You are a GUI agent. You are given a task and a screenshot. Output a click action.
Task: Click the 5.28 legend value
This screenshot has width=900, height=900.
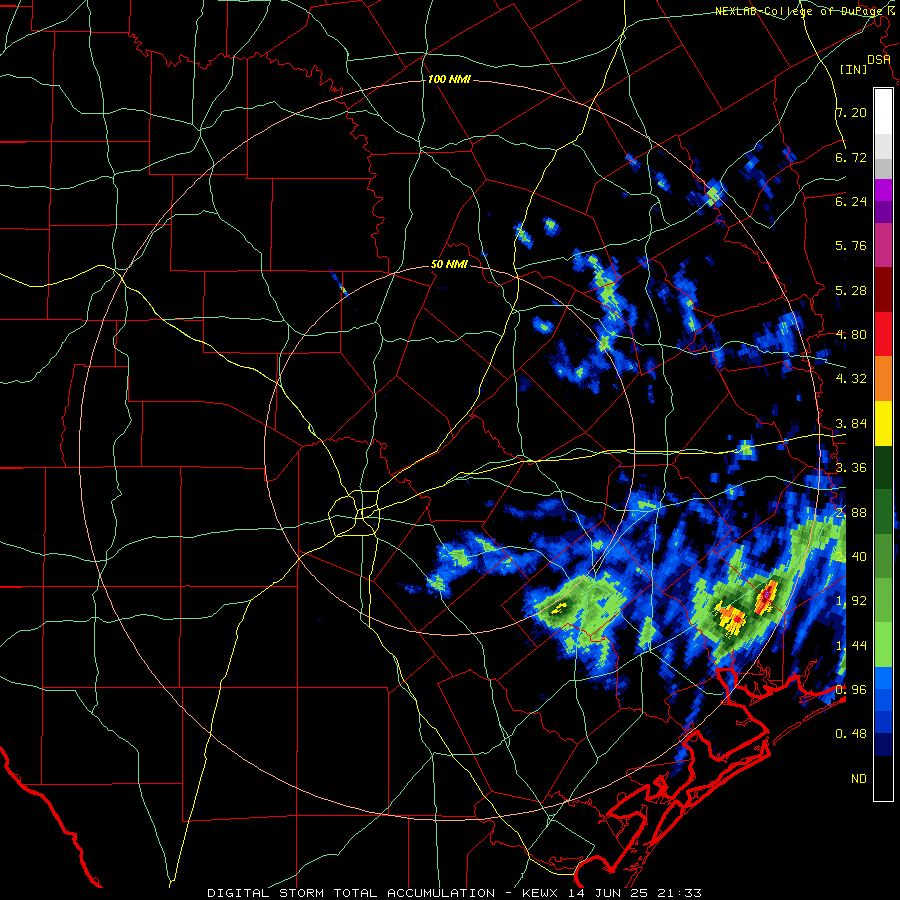[851, 290]
